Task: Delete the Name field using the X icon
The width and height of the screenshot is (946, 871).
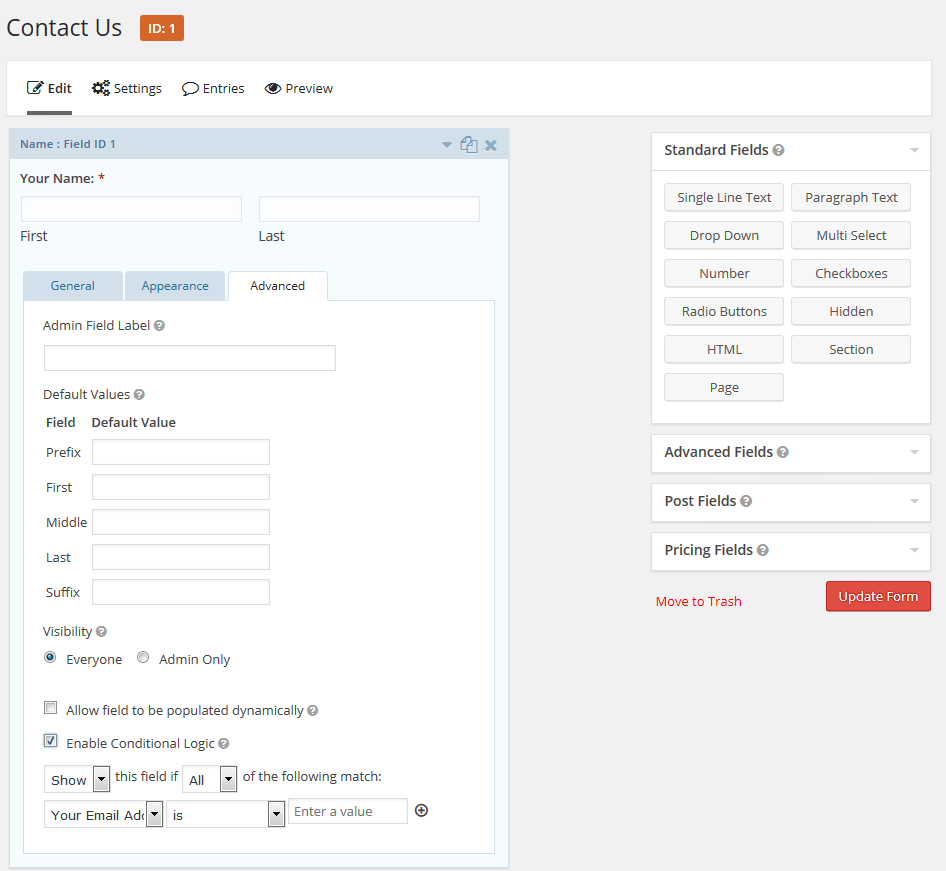Action: click(x=491, y=145)
